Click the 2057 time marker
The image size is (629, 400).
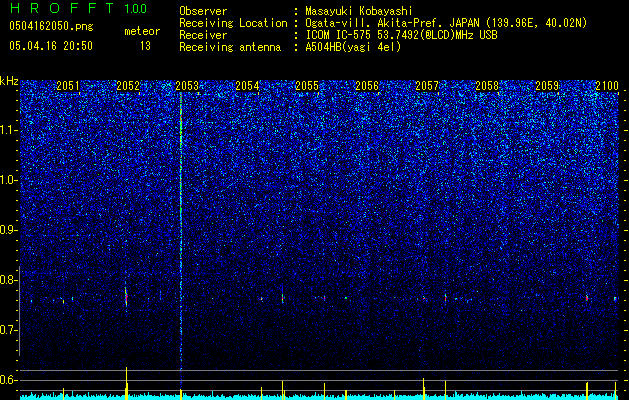pos(427,86)
